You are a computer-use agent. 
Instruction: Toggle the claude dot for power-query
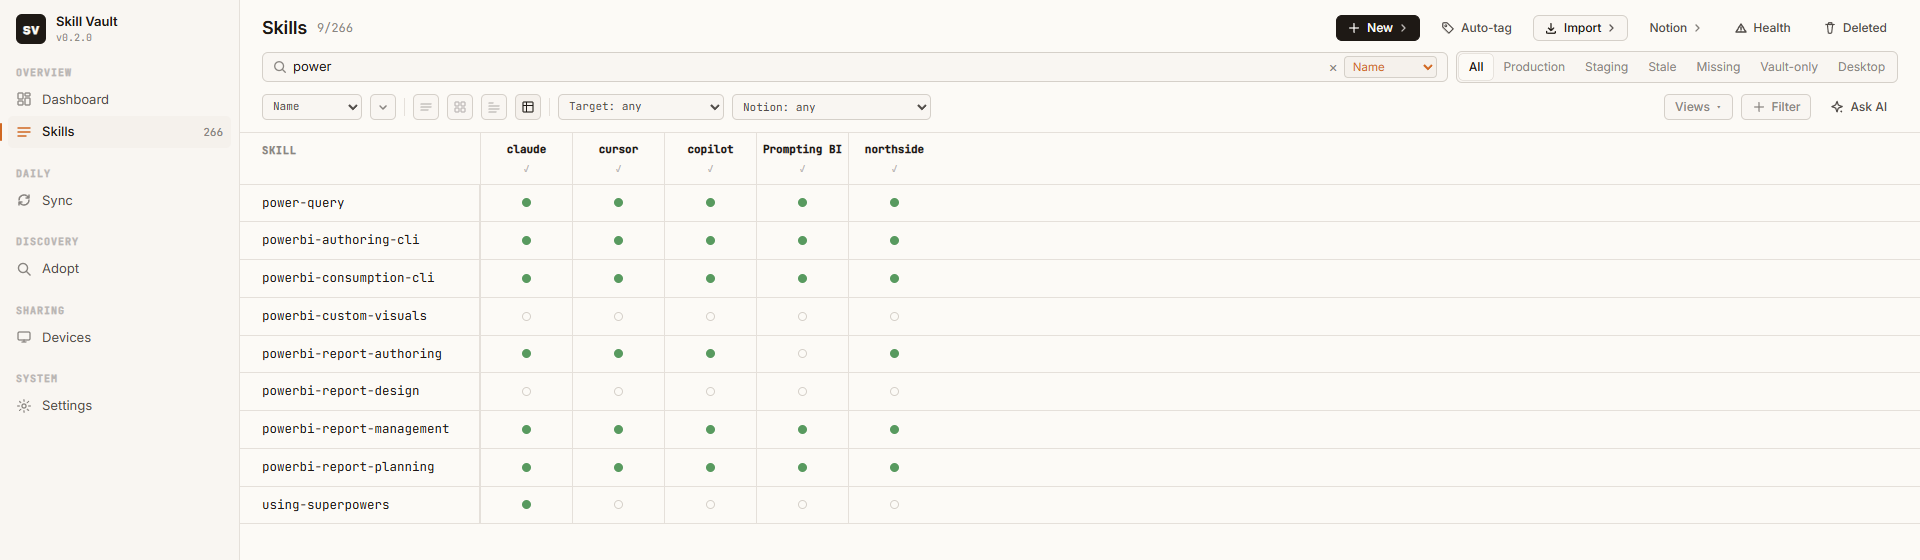tap(527, 203)
